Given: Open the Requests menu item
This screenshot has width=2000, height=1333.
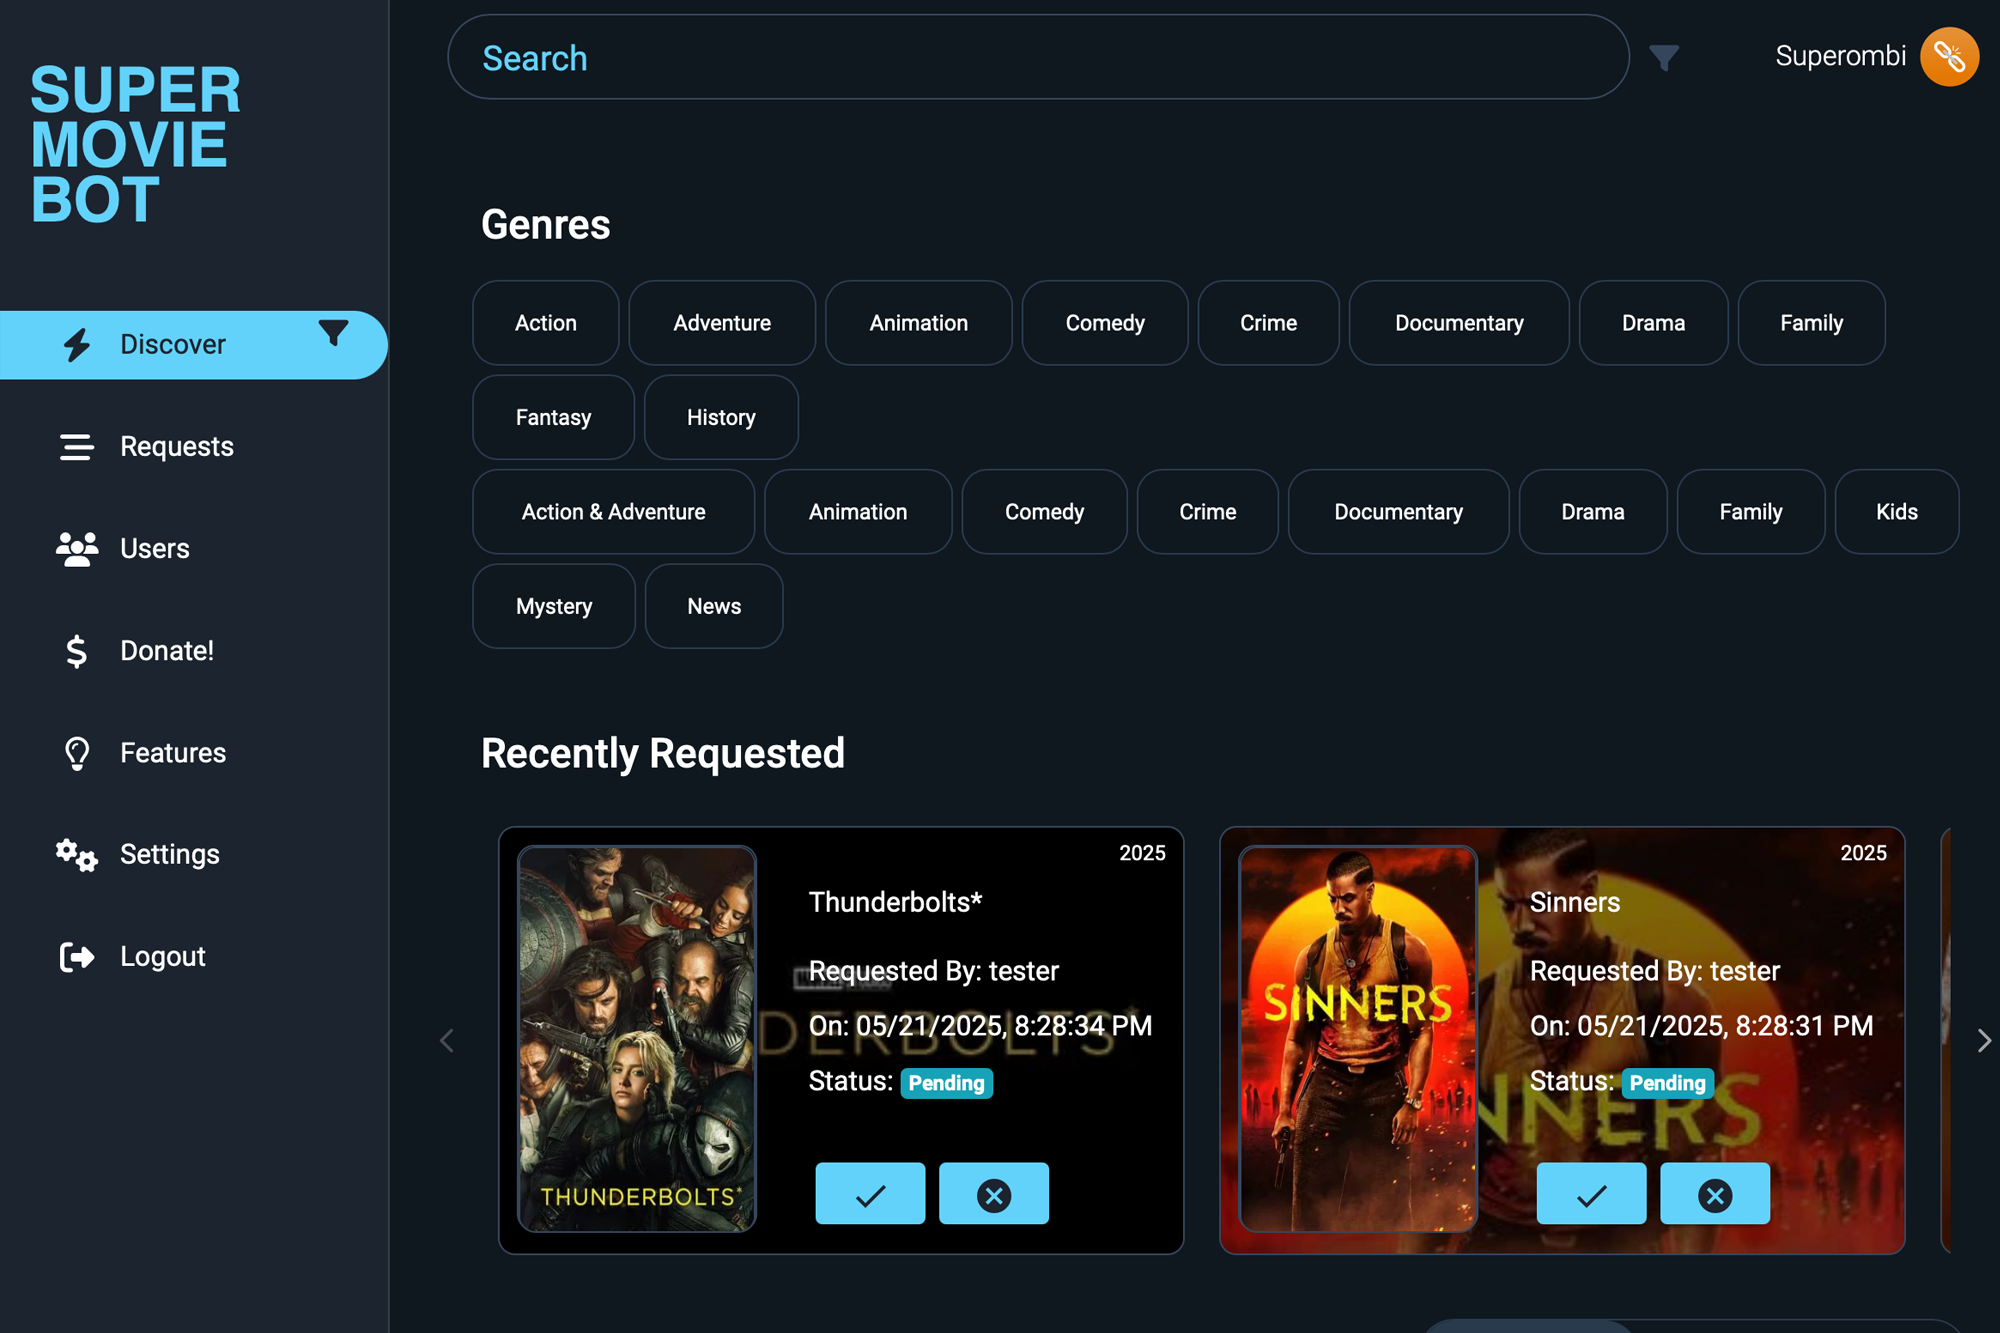Looking at the screenshot, I should (x=176, y=446).
